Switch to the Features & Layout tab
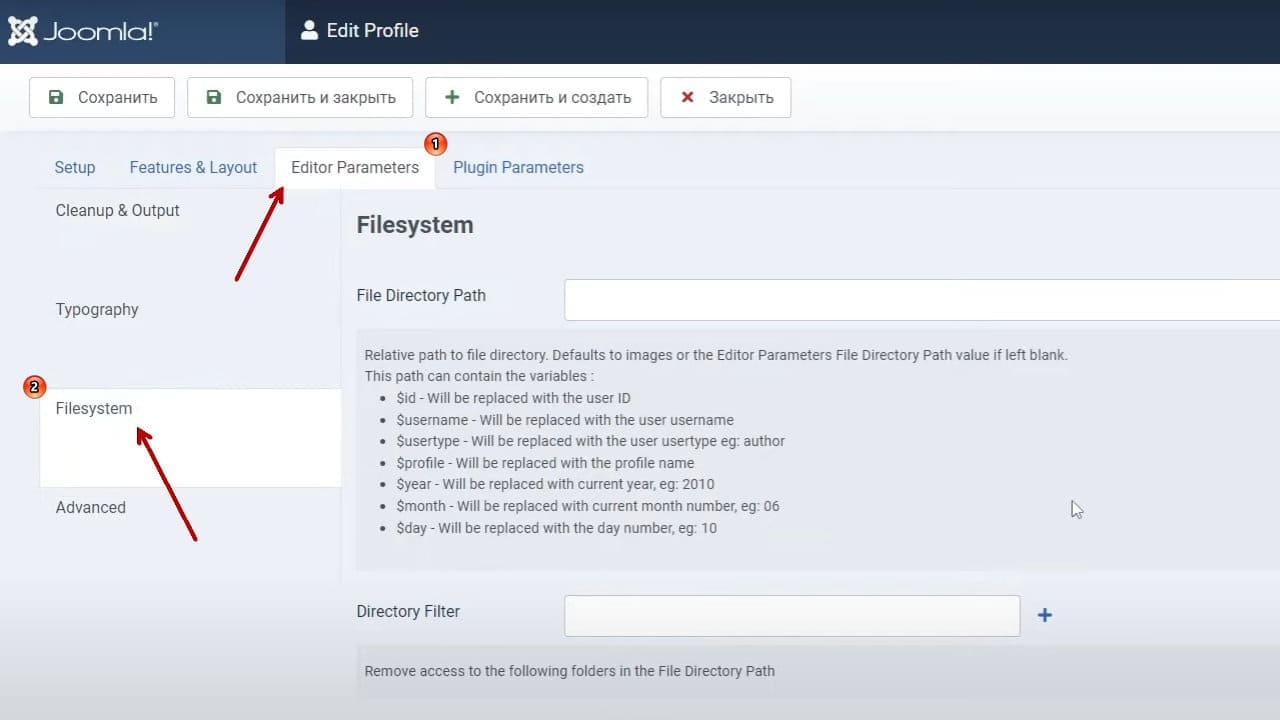This screenshot has height=720, width=1280. pyautogui.click(x=193, y=167)
